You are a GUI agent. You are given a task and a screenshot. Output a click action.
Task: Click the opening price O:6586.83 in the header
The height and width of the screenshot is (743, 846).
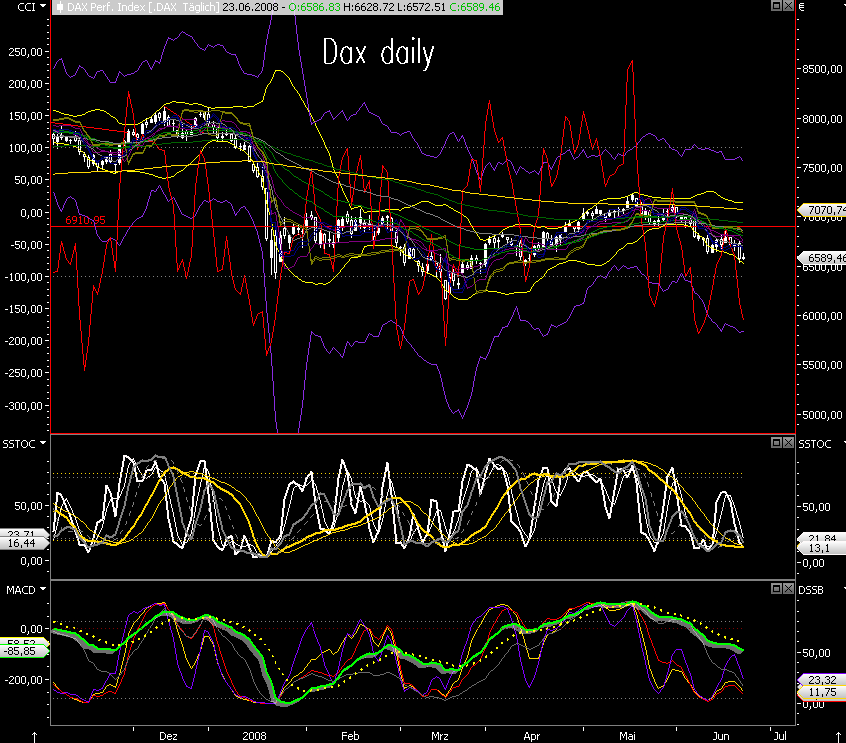coord(315,7)
